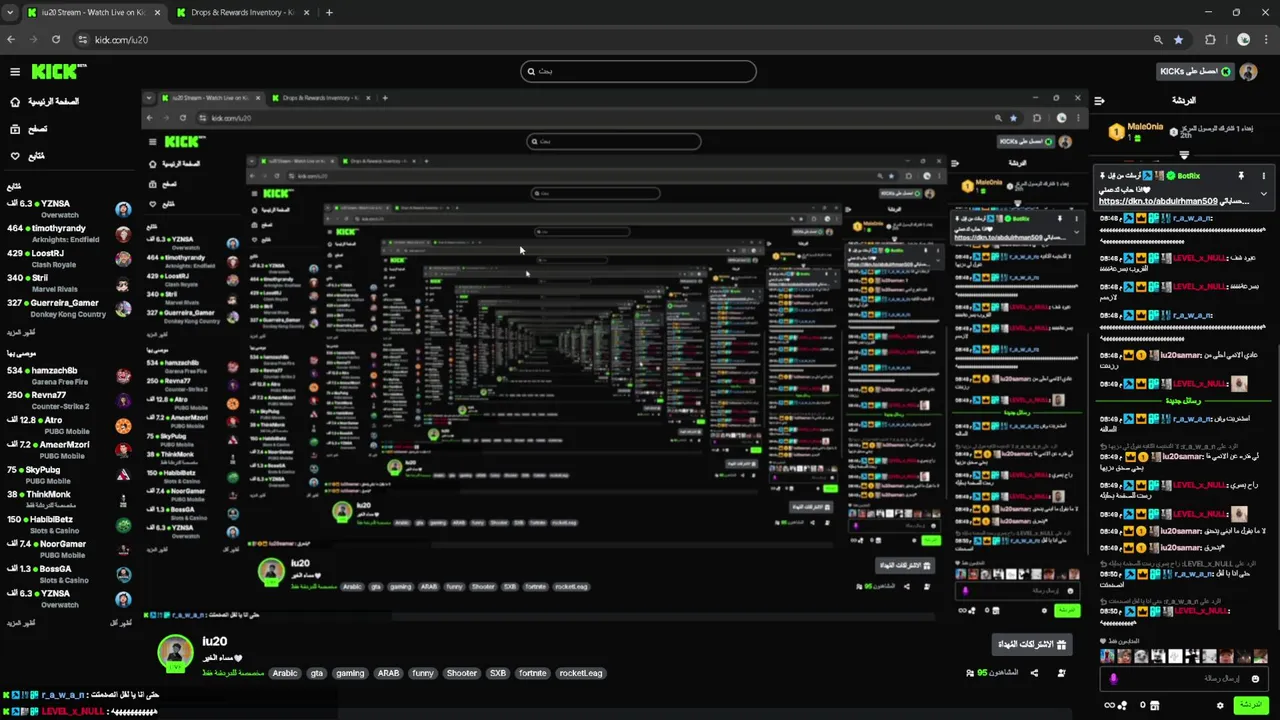Open the chat shop icon
This screenshot has width=1280, height=720.
(1155, 705)
